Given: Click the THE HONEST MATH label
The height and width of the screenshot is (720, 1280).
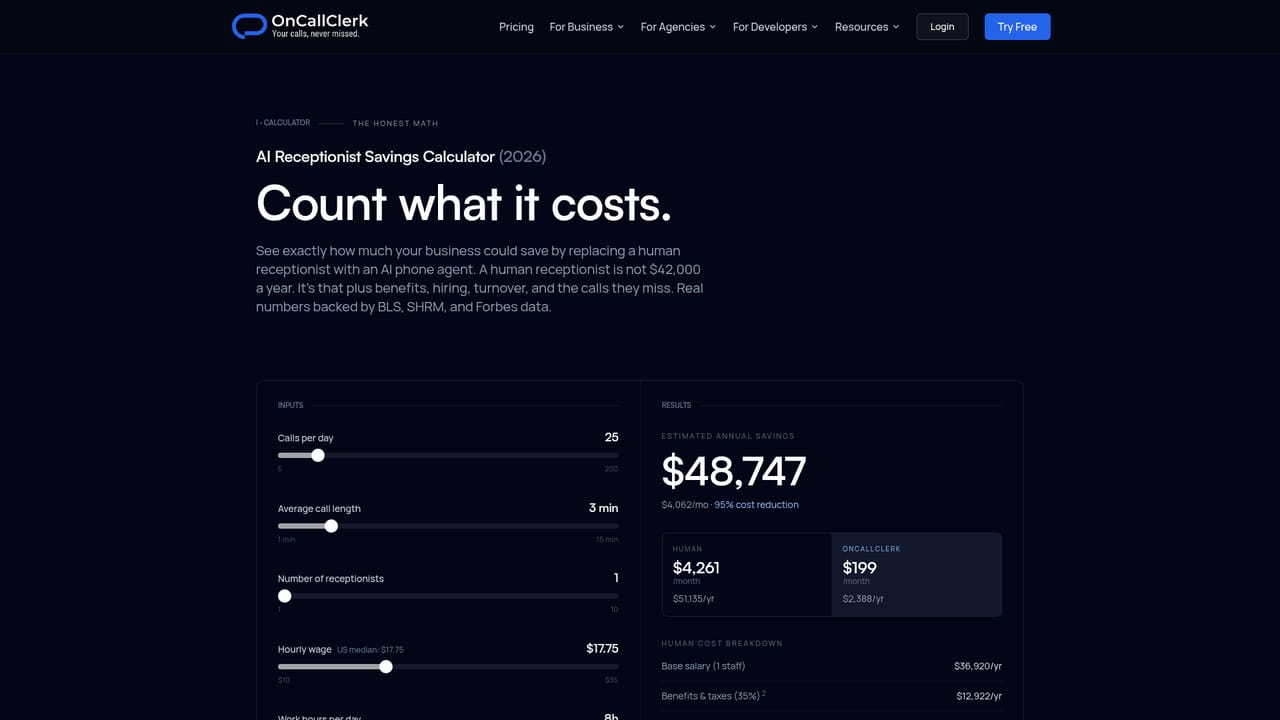Looking at the screenshot, I should pos(395,123).
